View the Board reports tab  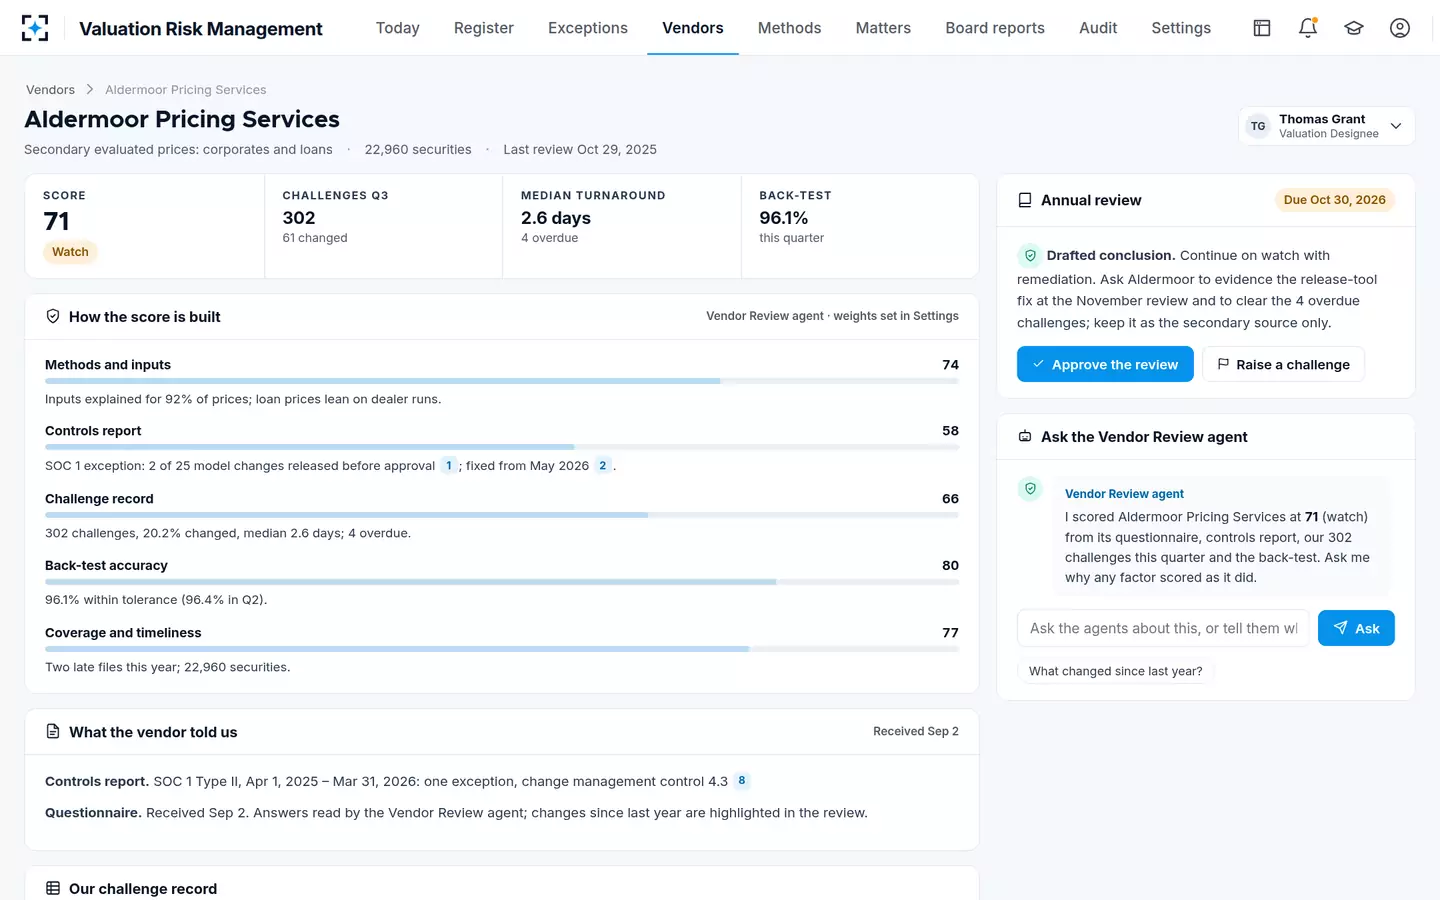pos(995,28)
